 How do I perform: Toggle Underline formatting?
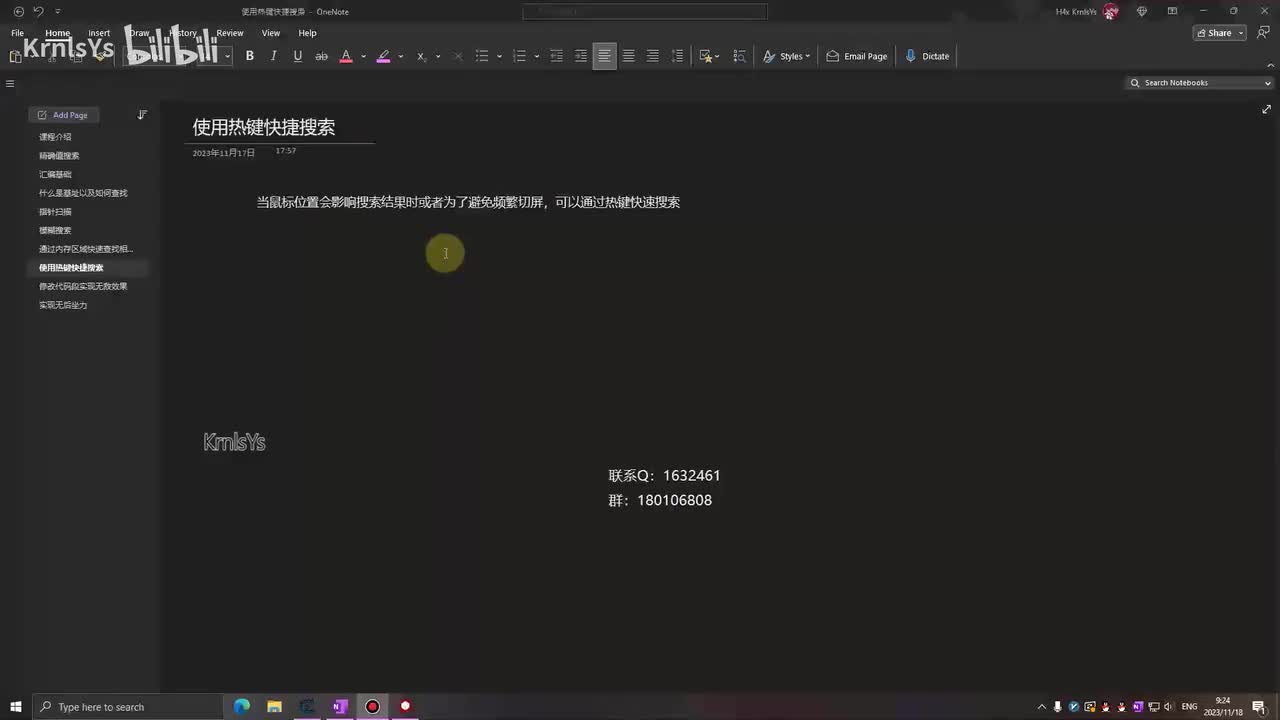(x=297, y=56)
